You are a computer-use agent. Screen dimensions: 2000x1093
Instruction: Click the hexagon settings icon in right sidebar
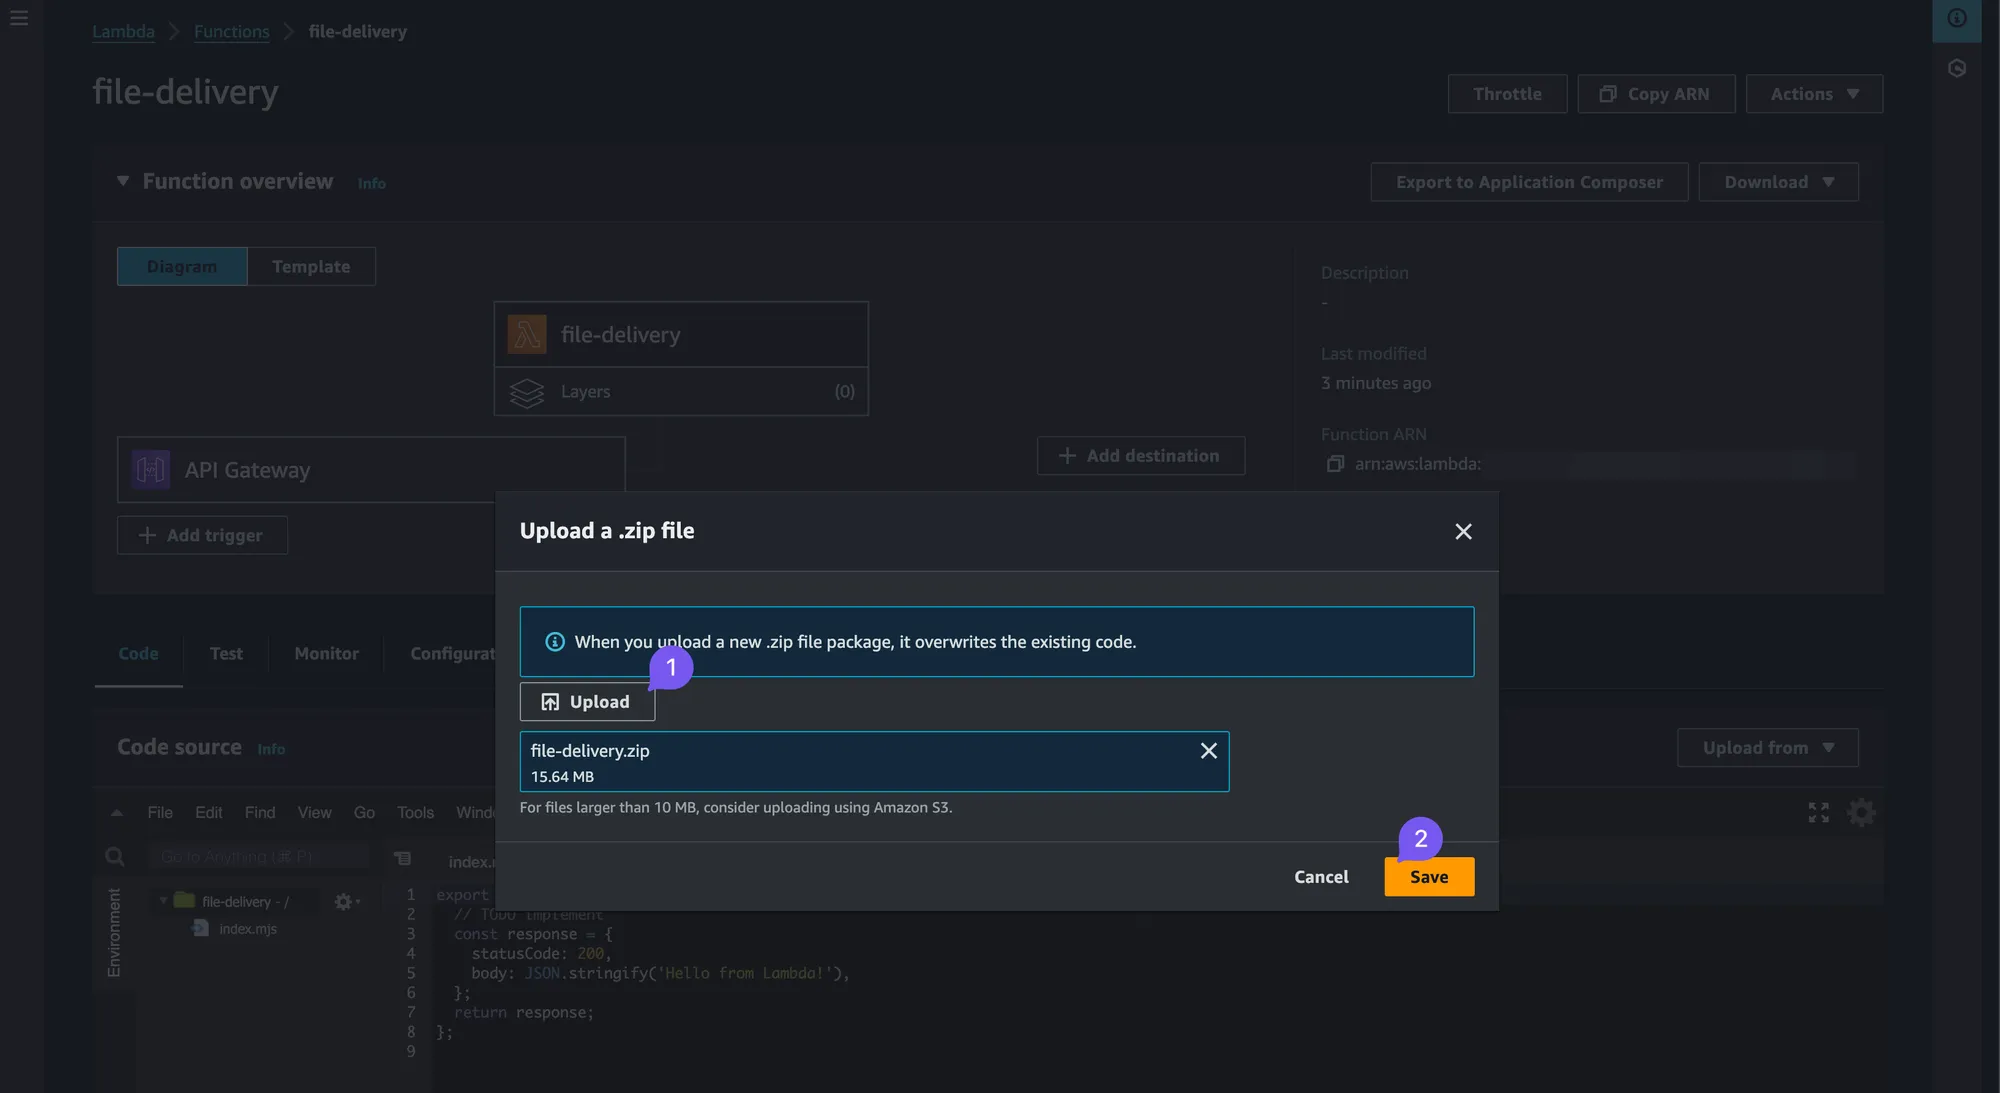(x=1957, y=68)
